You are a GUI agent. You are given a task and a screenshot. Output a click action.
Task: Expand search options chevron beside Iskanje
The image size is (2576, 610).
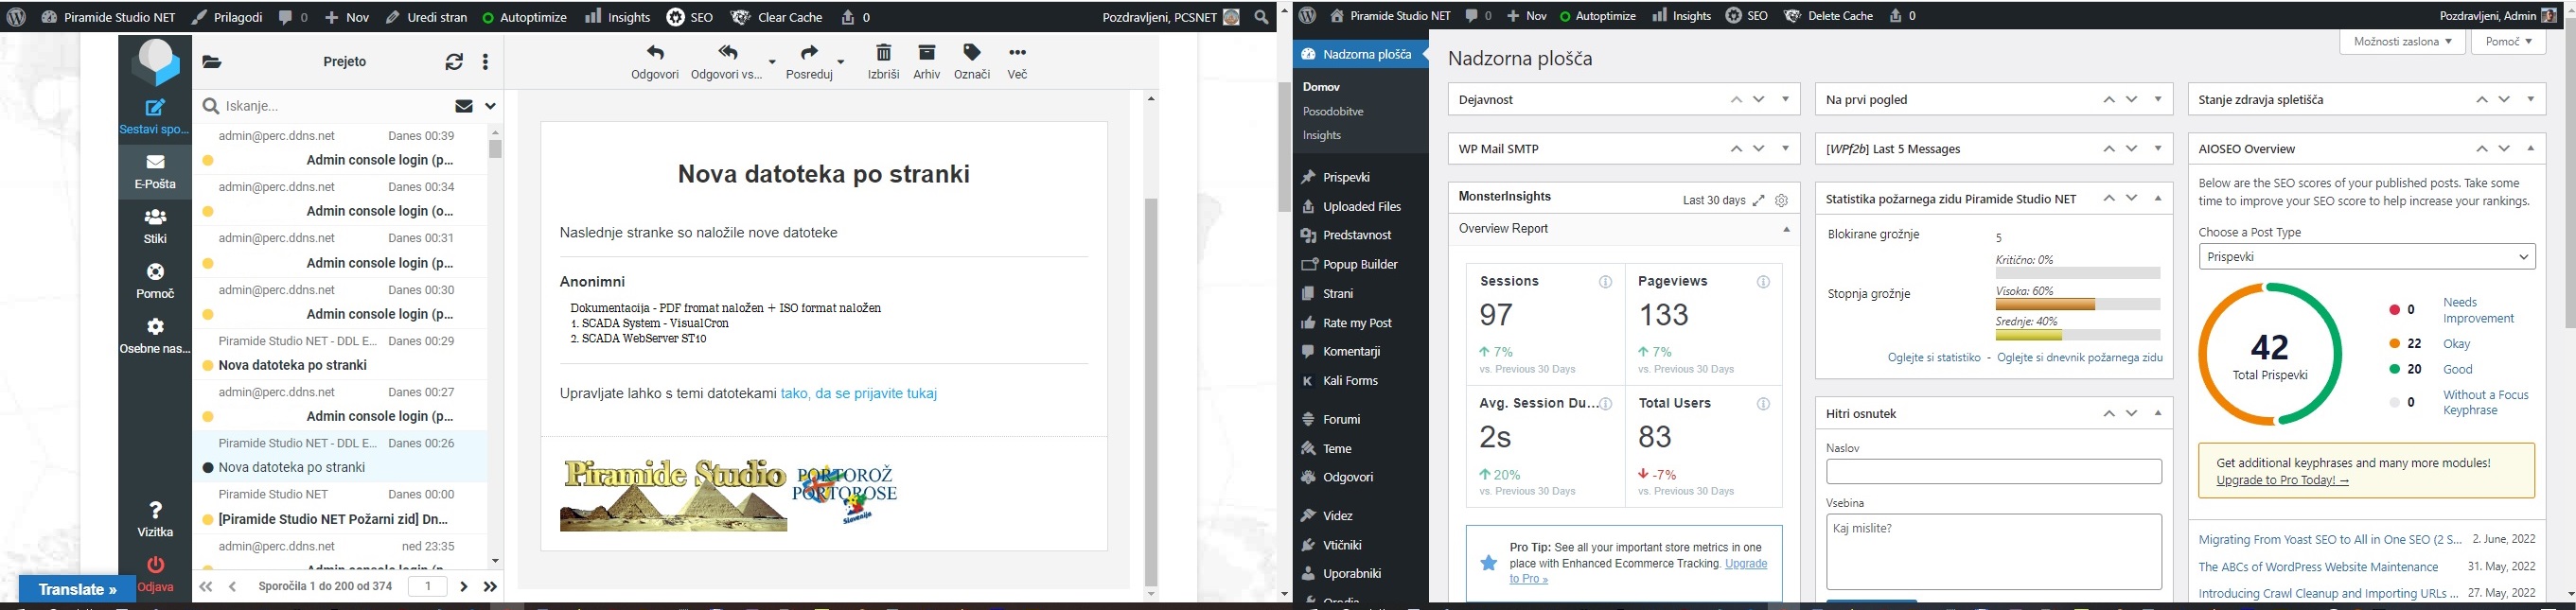[491, 106]
